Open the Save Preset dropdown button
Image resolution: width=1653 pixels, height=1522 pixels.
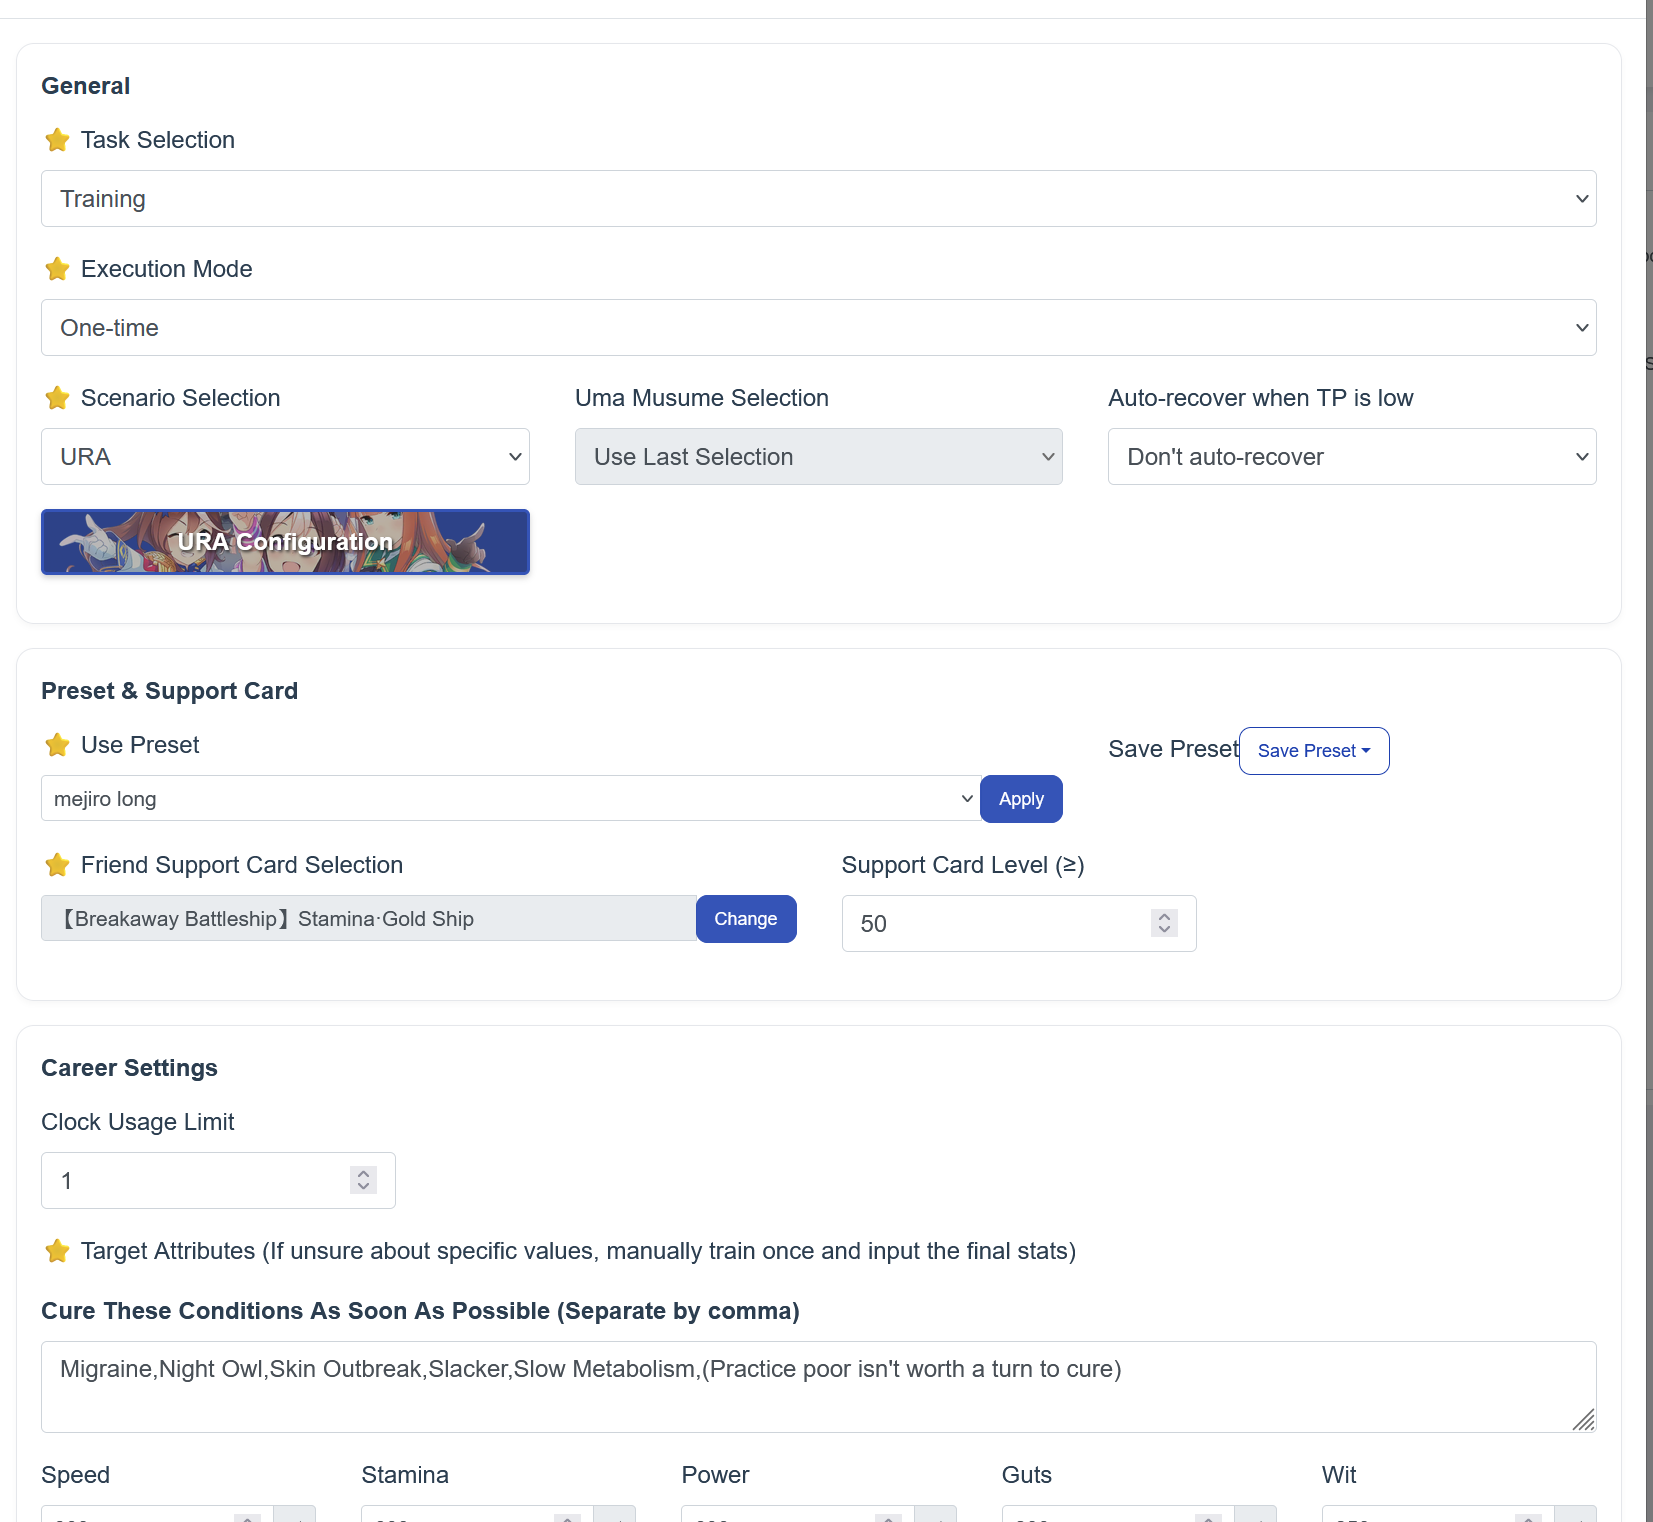(x=1314, y=751)
